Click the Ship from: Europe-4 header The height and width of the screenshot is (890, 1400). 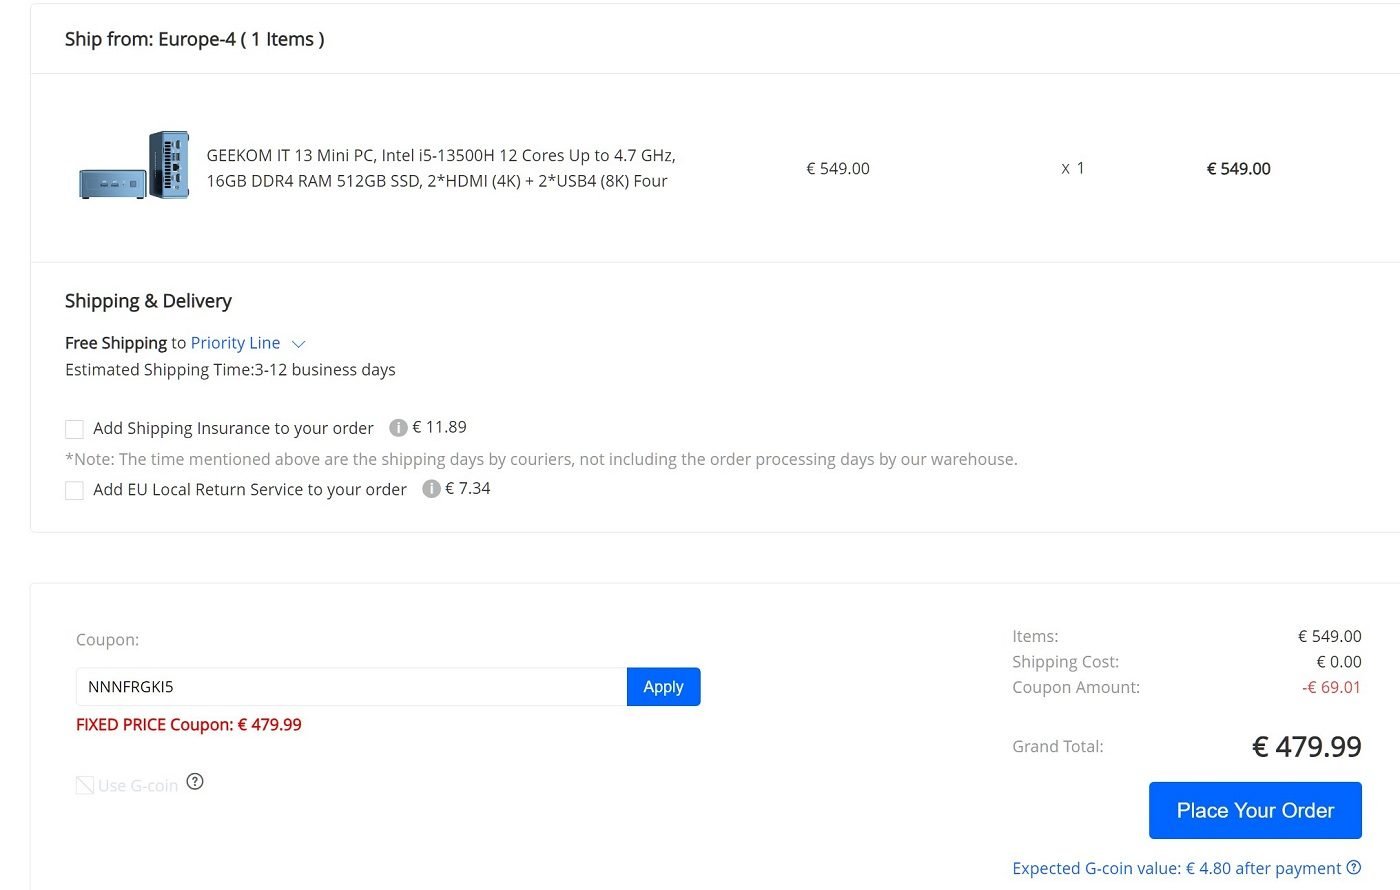click(x=195, y=39)
